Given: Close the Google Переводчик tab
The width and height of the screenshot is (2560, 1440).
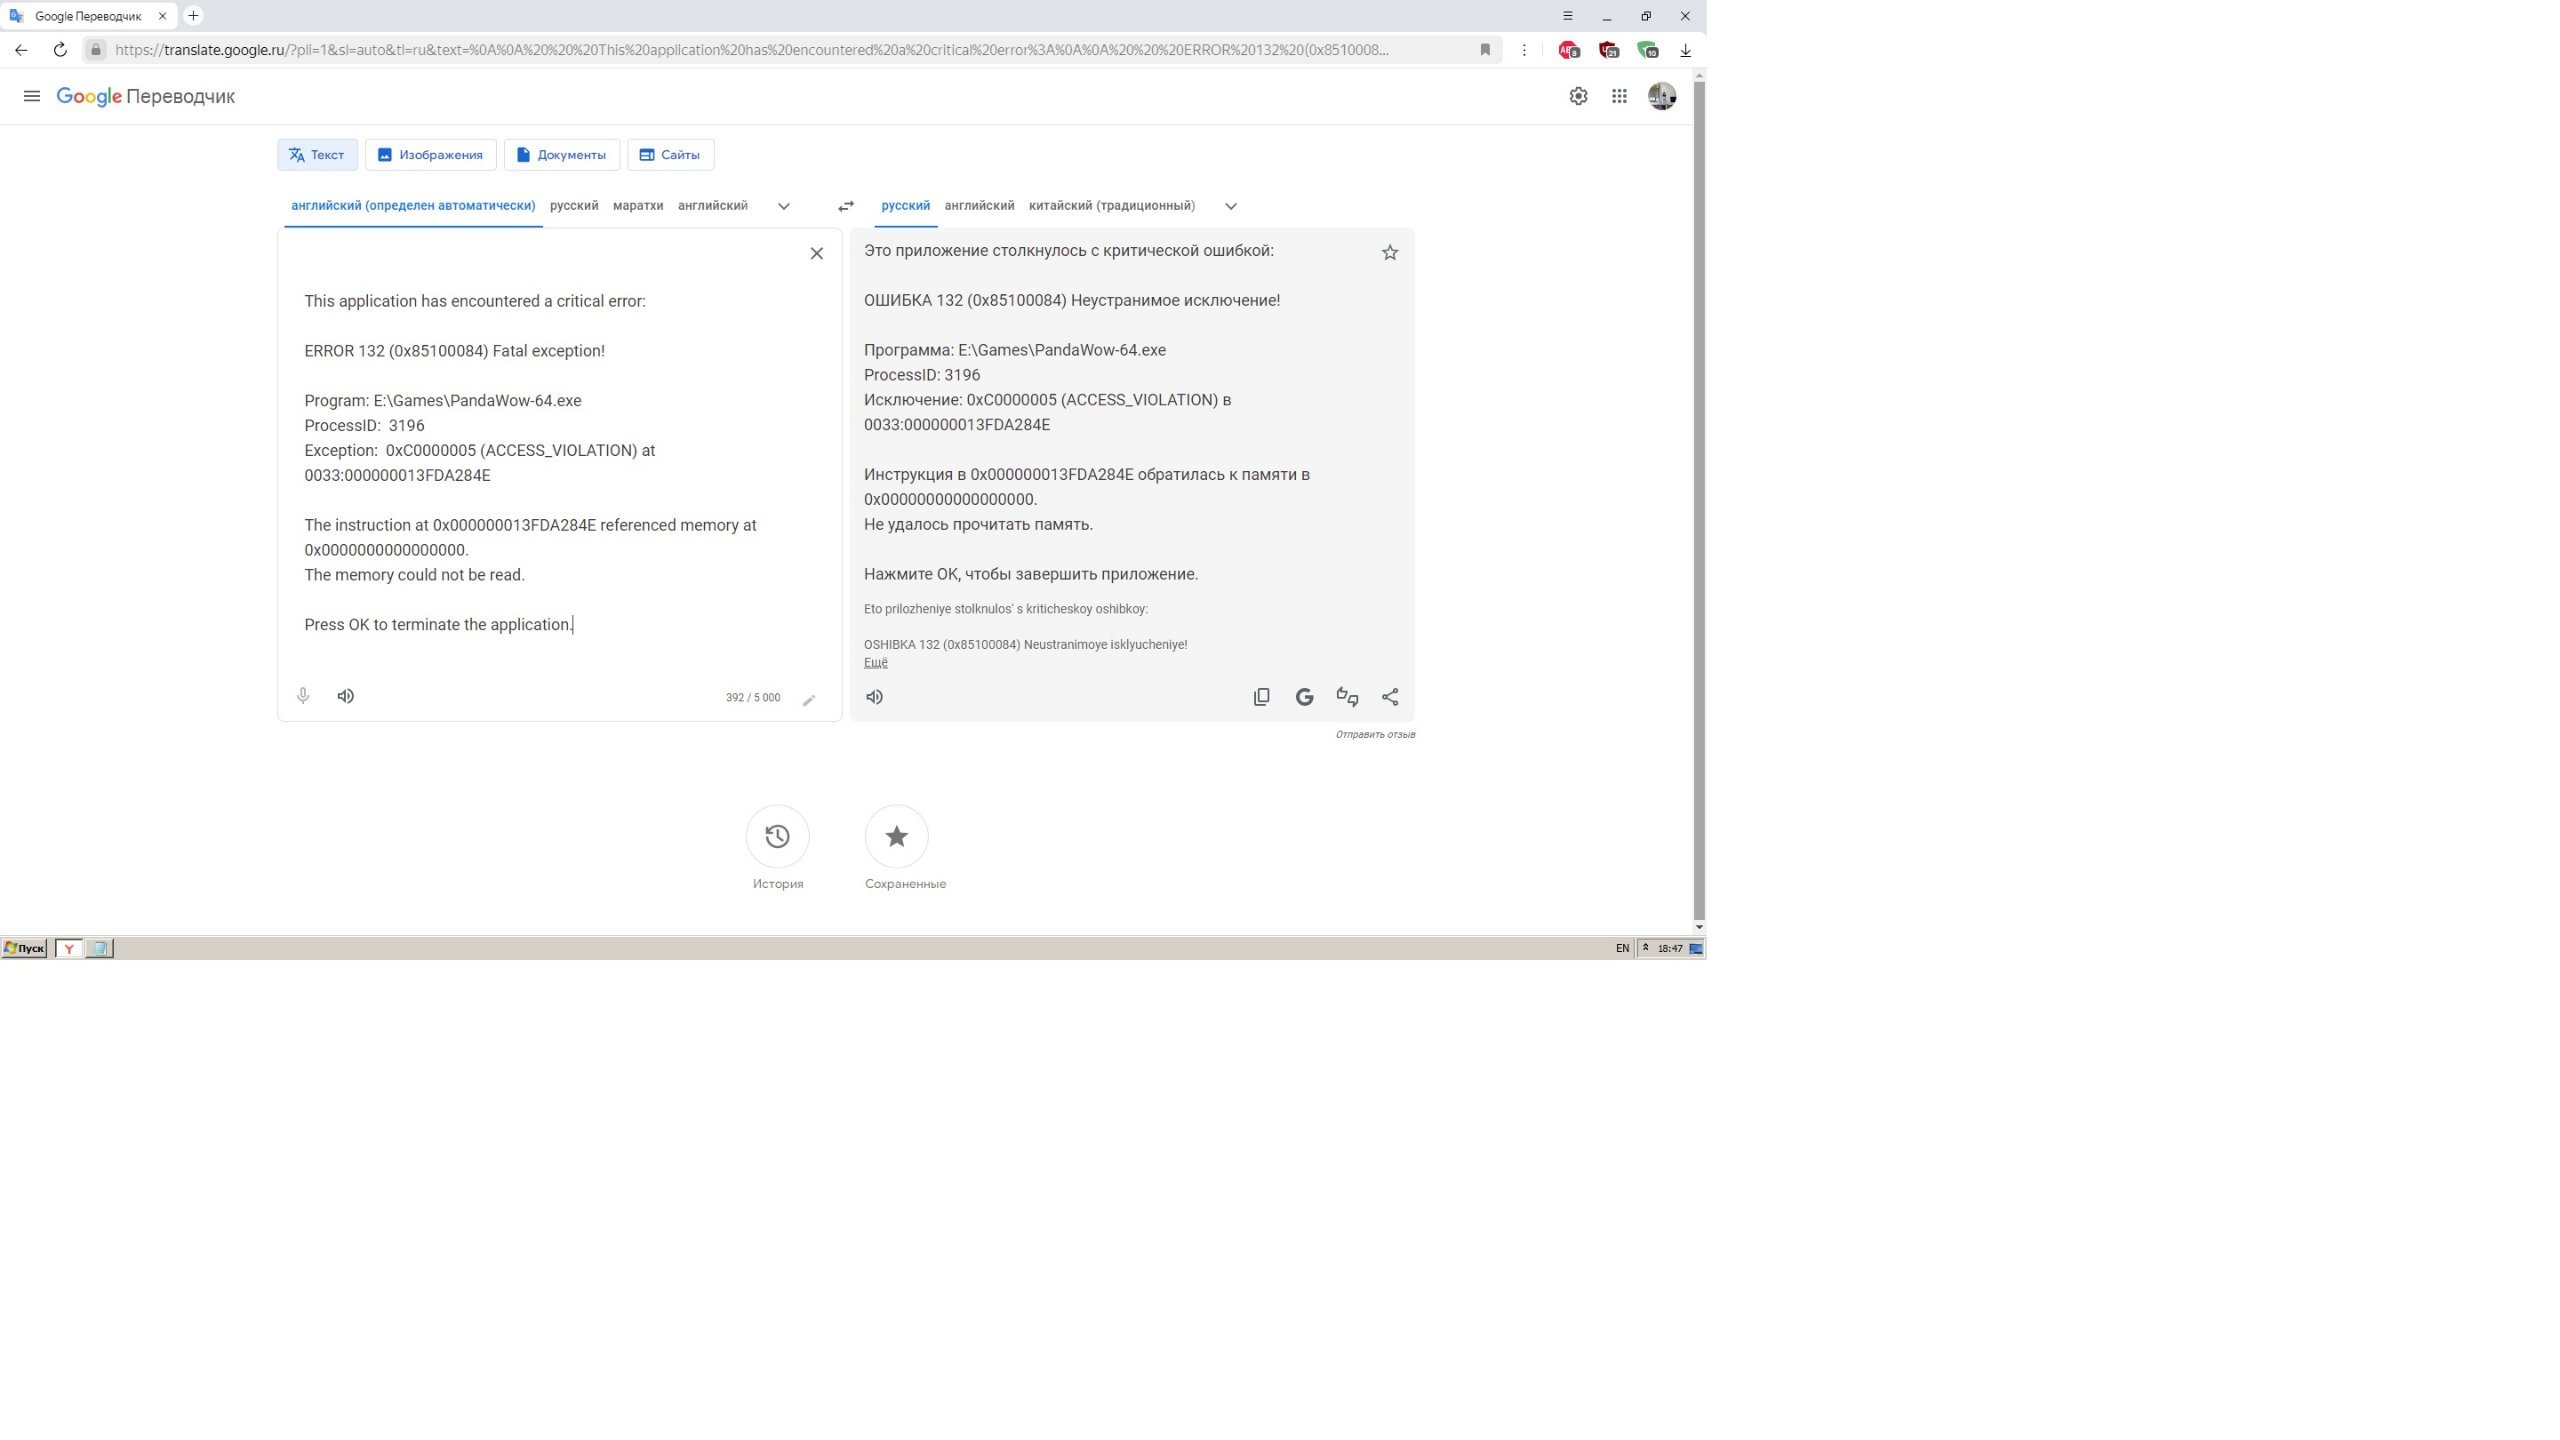Looking at the screenshot, I should tap(162, 16).
